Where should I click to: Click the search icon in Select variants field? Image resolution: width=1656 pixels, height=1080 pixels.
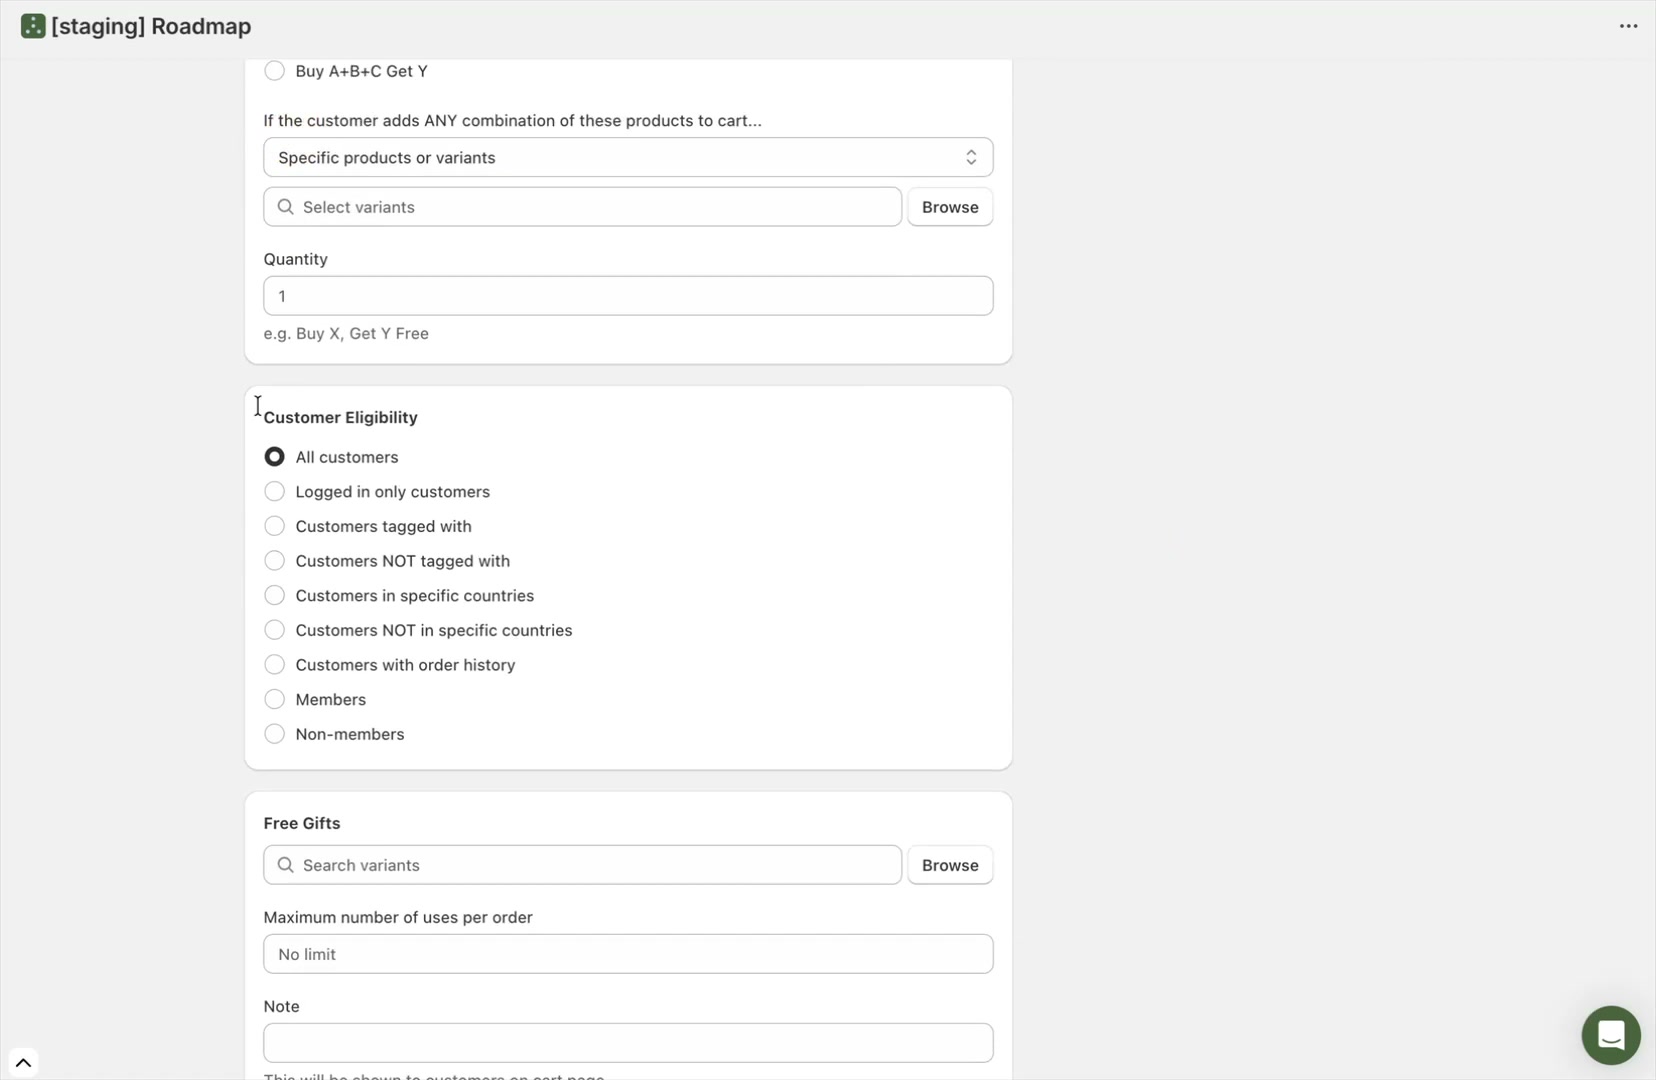coord(286,207)
